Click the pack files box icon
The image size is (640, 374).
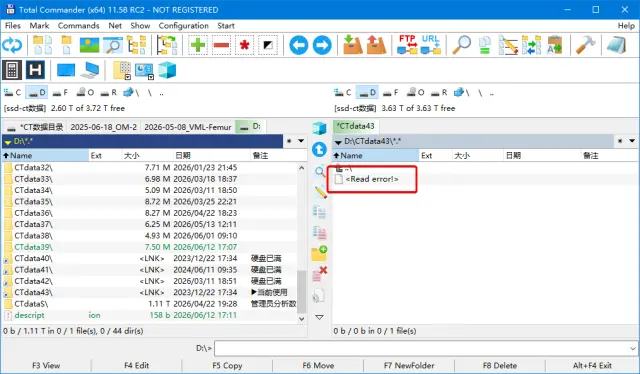point(353,45)
